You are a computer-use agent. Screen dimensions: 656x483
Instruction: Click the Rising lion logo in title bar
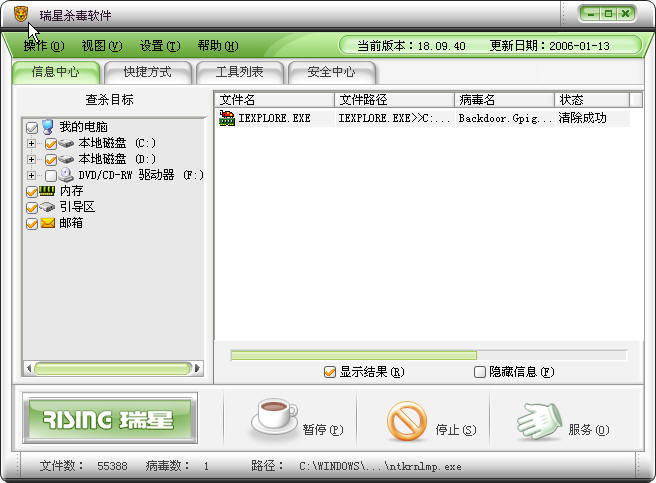tap(20, 14)
